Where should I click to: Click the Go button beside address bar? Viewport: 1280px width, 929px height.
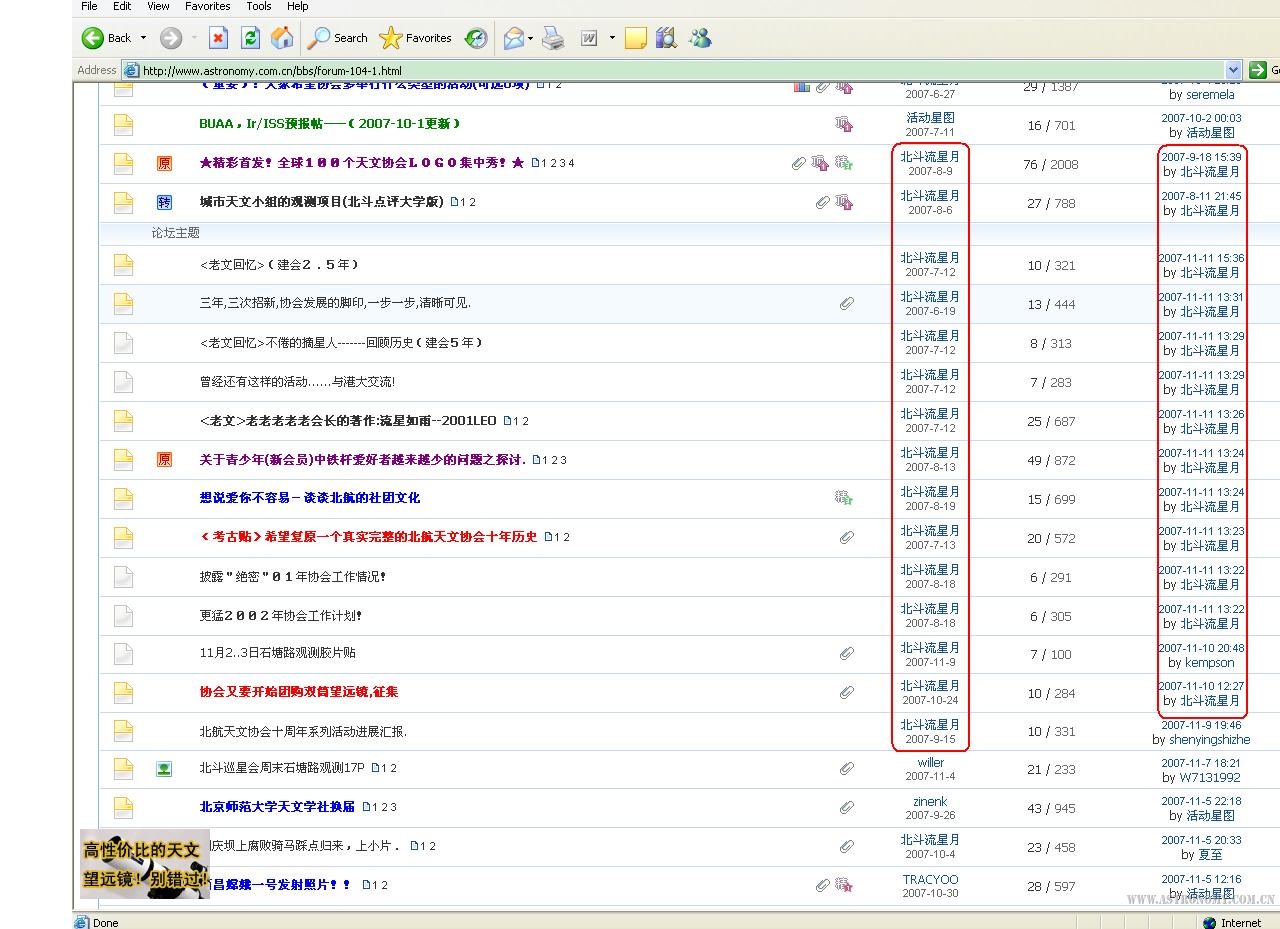coord(1265,70)
